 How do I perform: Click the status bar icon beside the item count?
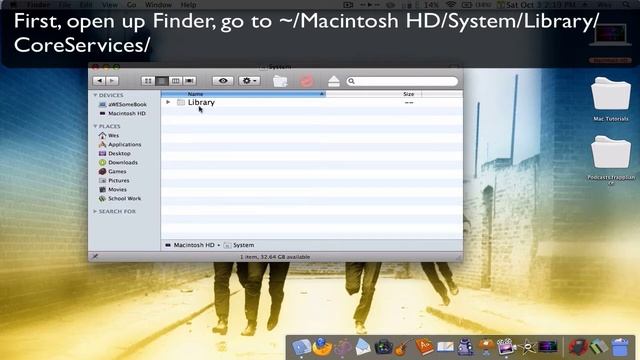coord(95,256)
